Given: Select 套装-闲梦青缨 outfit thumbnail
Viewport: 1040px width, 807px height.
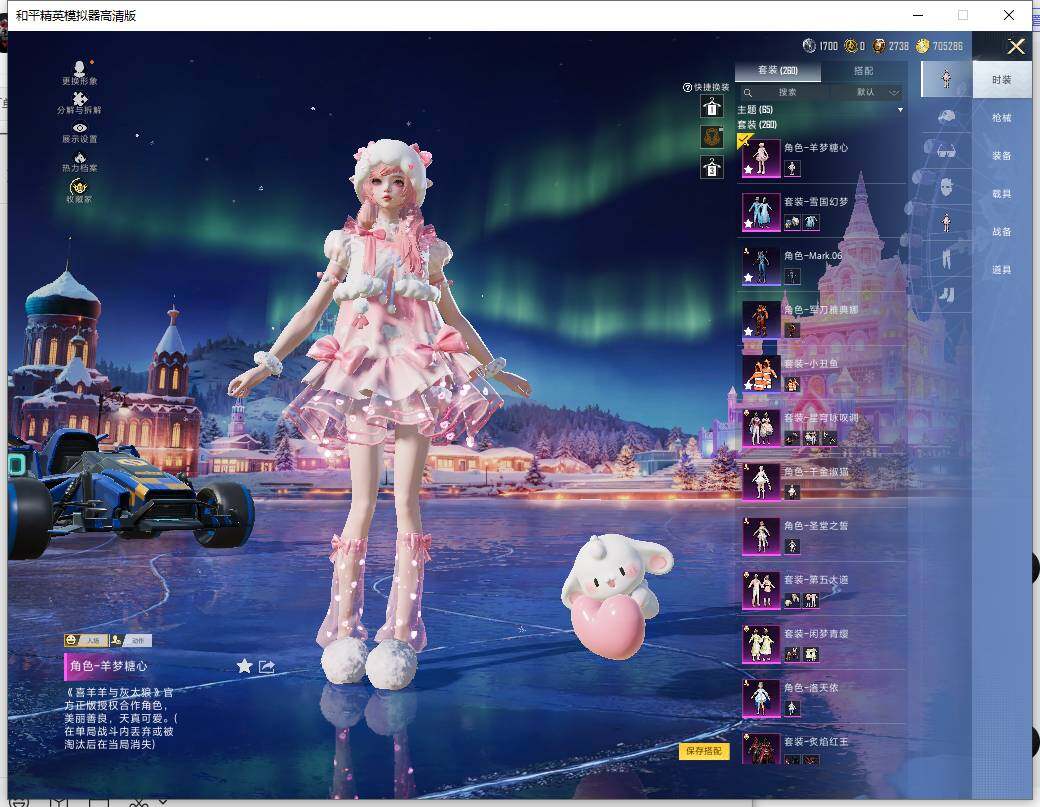Looking at the screenshot, I should [761, 645].
